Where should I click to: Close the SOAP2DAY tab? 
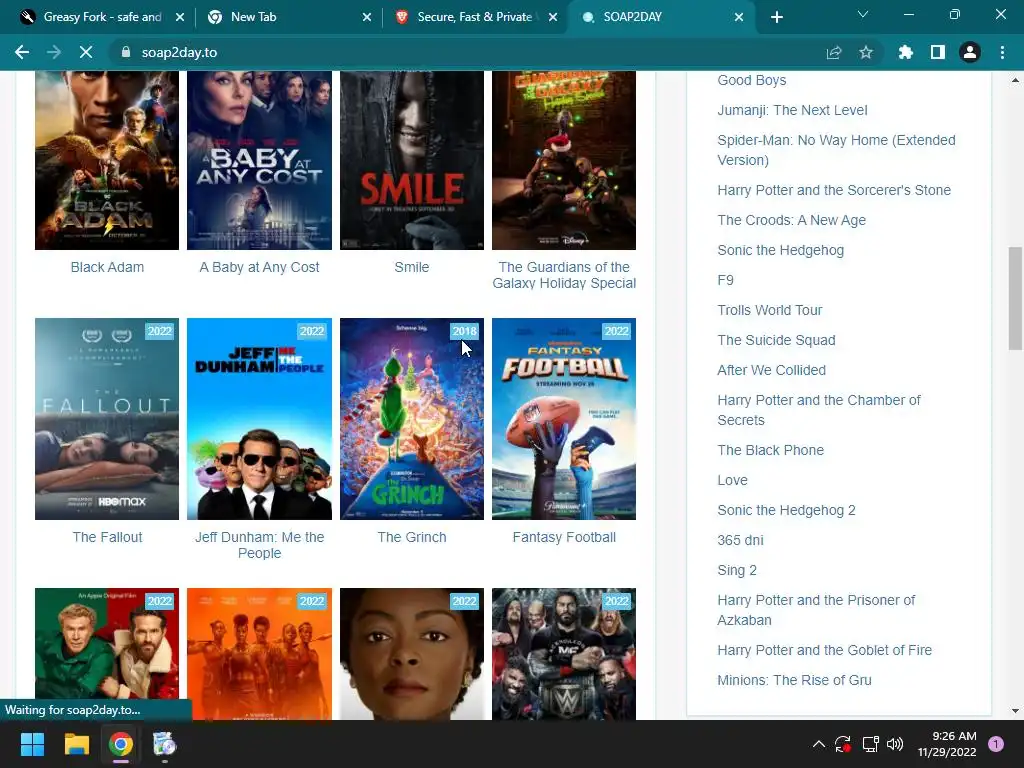point(739,17)
